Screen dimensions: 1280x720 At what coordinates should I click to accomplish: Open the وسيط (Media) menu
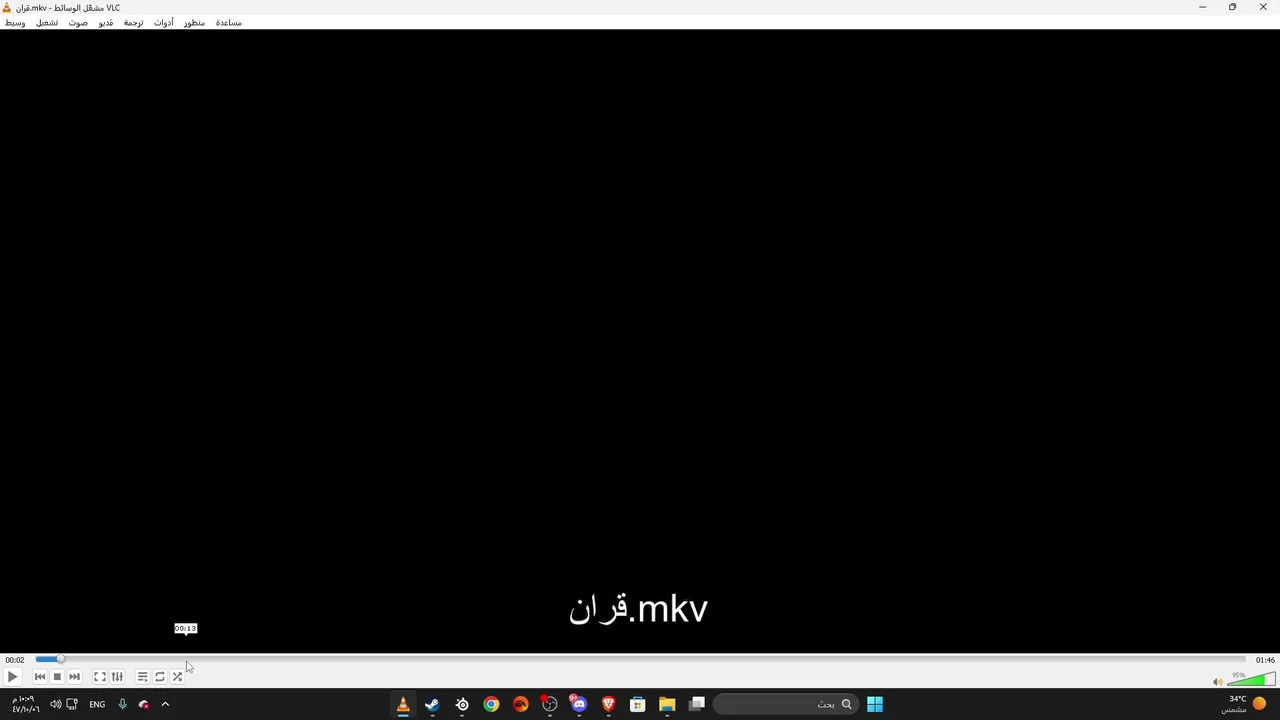[x=15, y=22]
